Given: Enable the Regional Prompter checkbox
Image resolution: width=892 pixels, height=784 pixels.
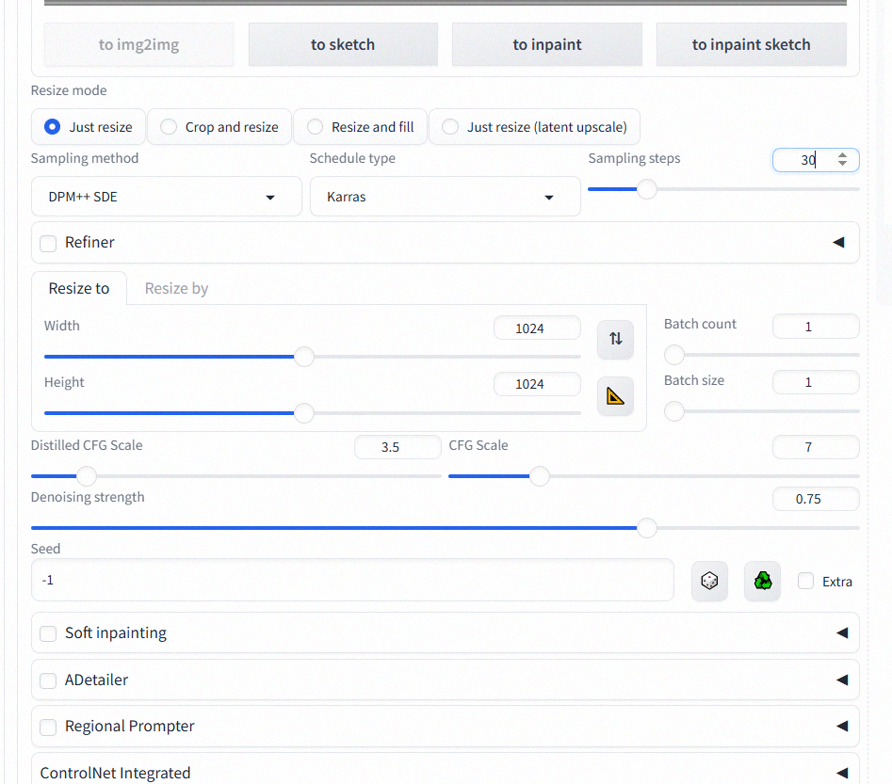Looking at the screenshot, I should click(48, 727).
